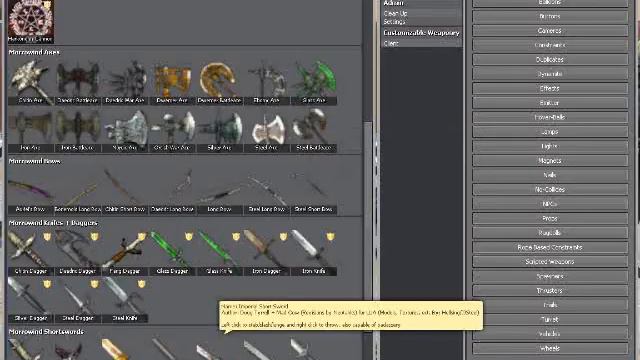Click the Buttons cleanup category
This screenshot has height=360, width=640.
(550, 17)
